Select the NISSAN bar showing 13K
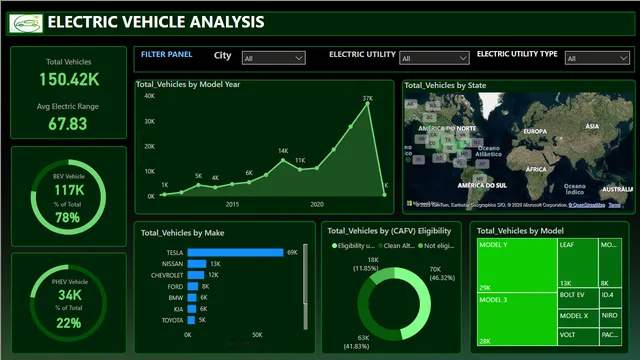The height and width of the screenshot is (360, 640). [x=197, y=264]
